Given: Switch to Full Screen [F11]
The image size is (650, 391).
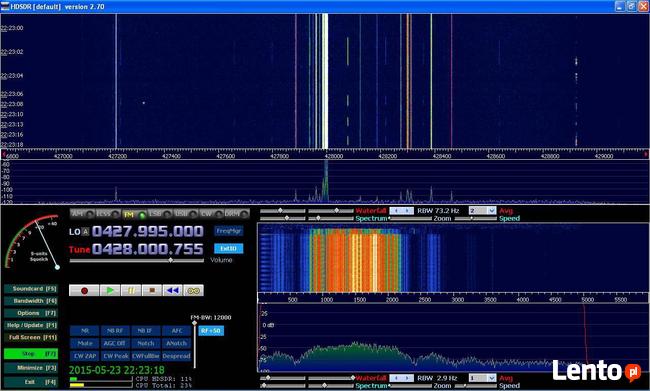Looking at the screenshot, I should (x=31, y=338).
